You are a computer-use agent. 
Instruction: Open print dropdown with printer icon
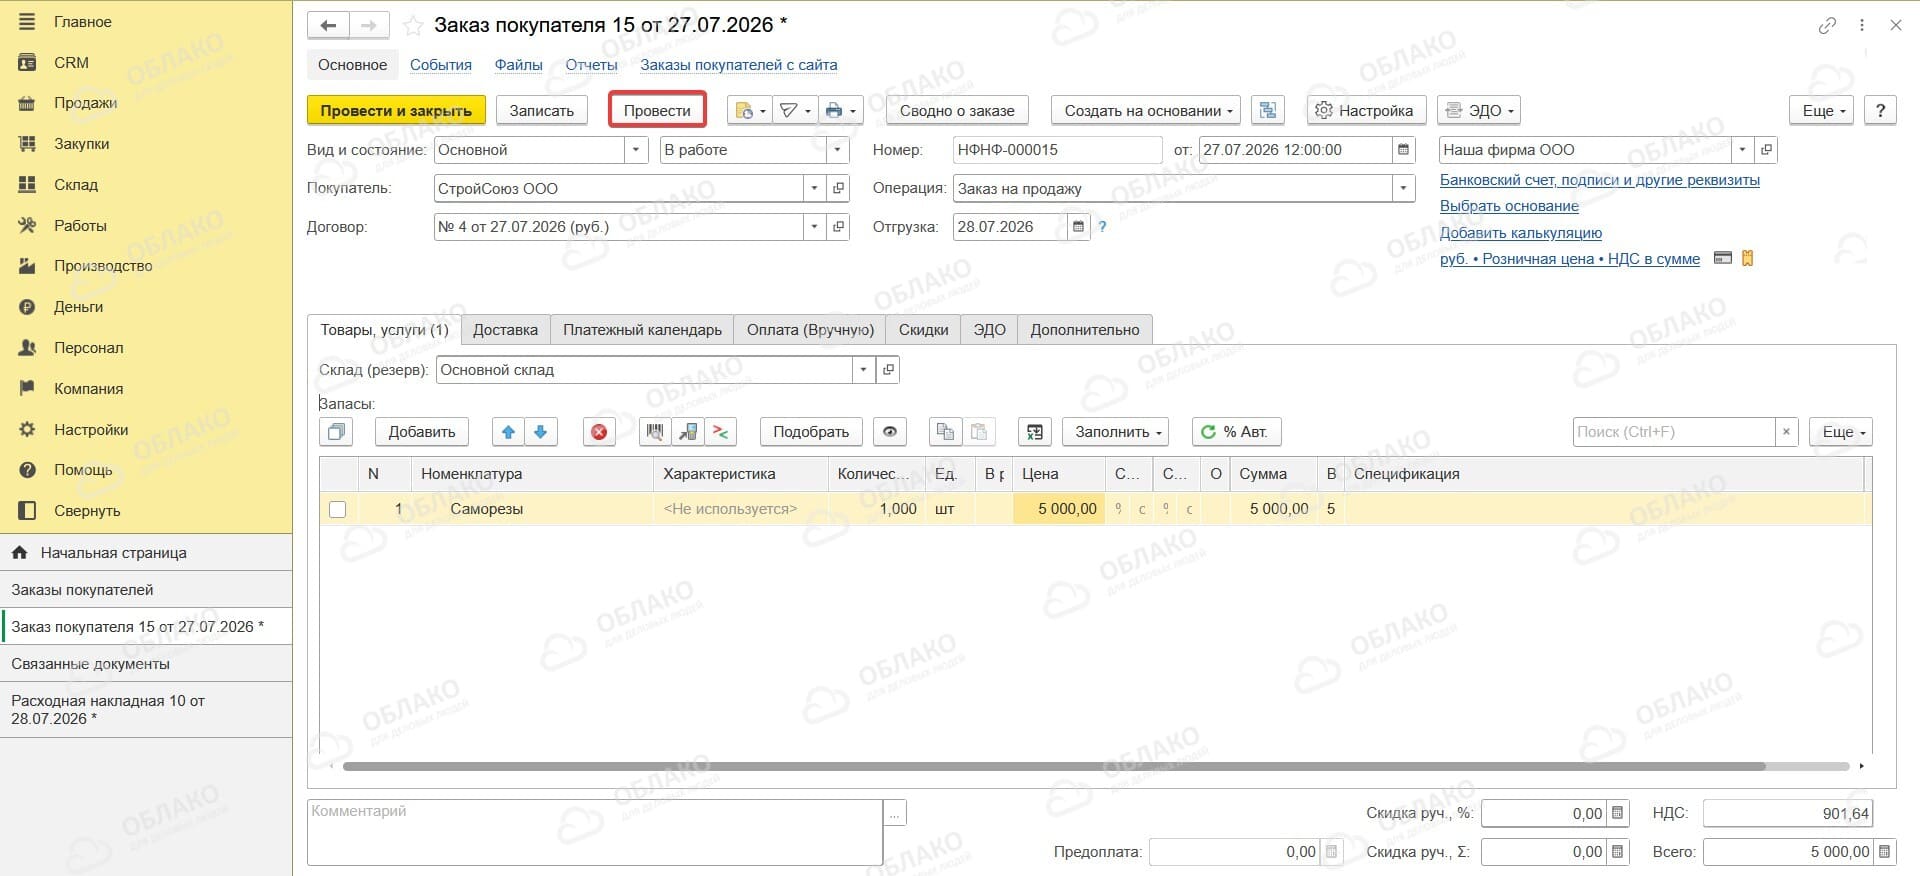840,110
